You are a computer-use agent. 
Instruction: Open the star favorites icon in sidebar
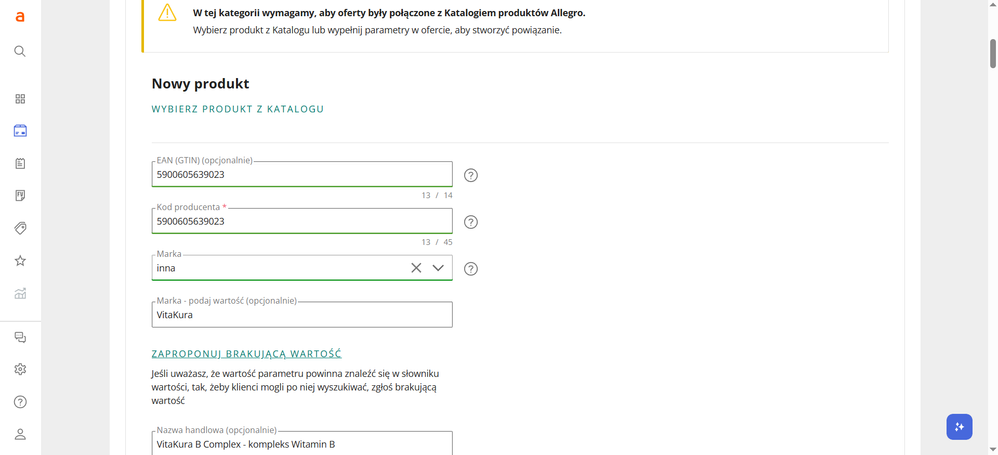pyautogui.click(x=20, y=260)
